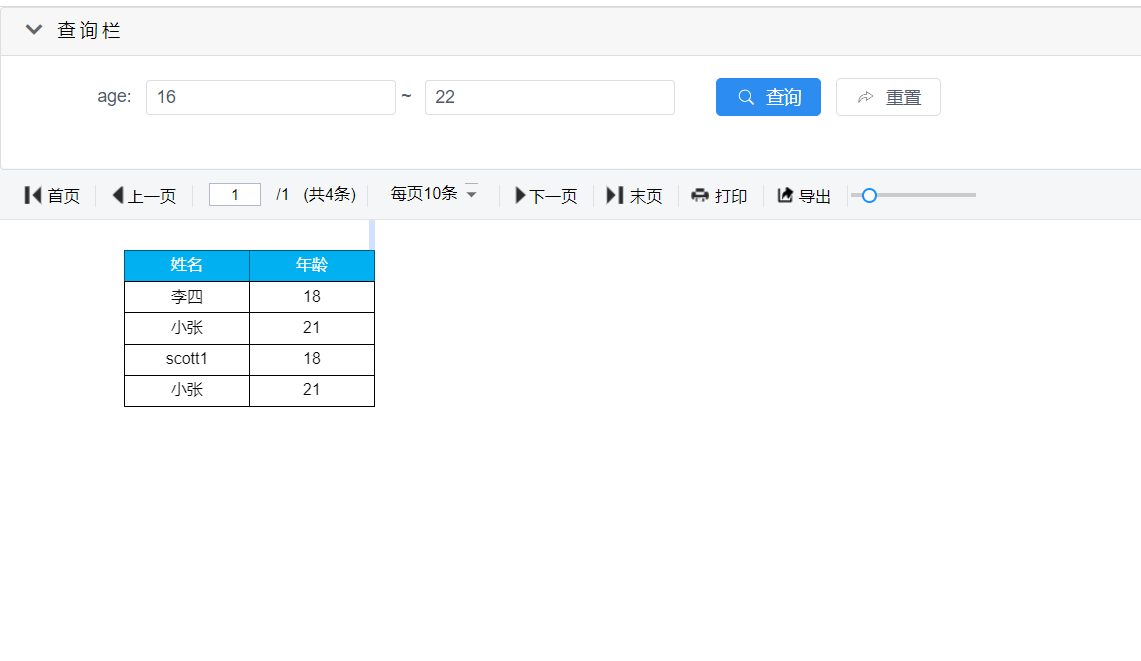Image resolution: width=1141 pixels, height=661 pixels.
Task: Click the age minimum field showing 16
Action: [x=271, y=97]
